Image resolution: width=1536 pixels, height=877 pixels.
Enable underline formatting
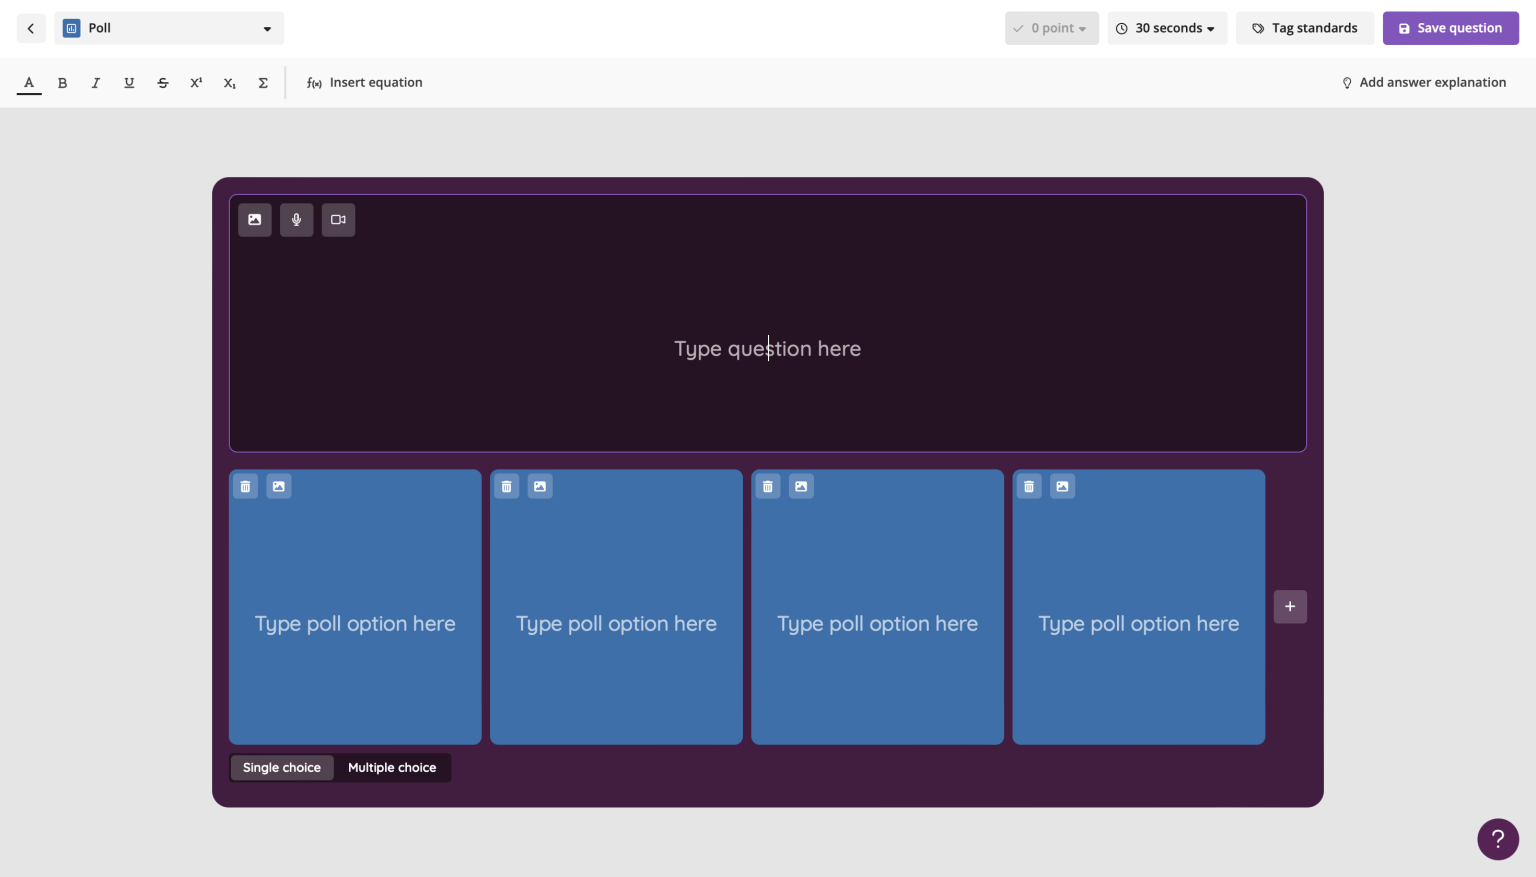(129, 83)
